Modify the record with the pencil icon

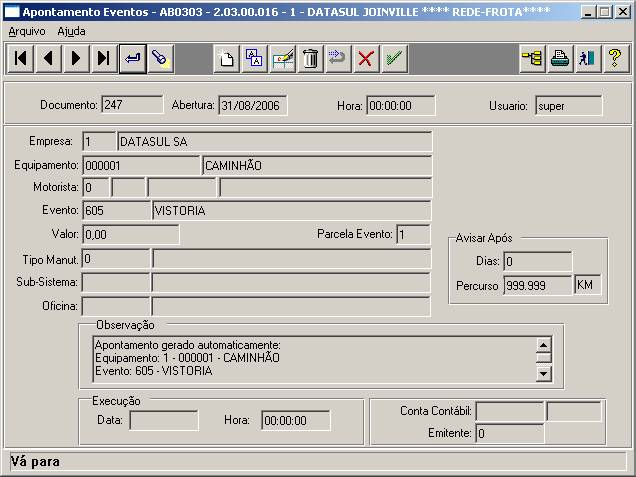(x=283, y=58)
